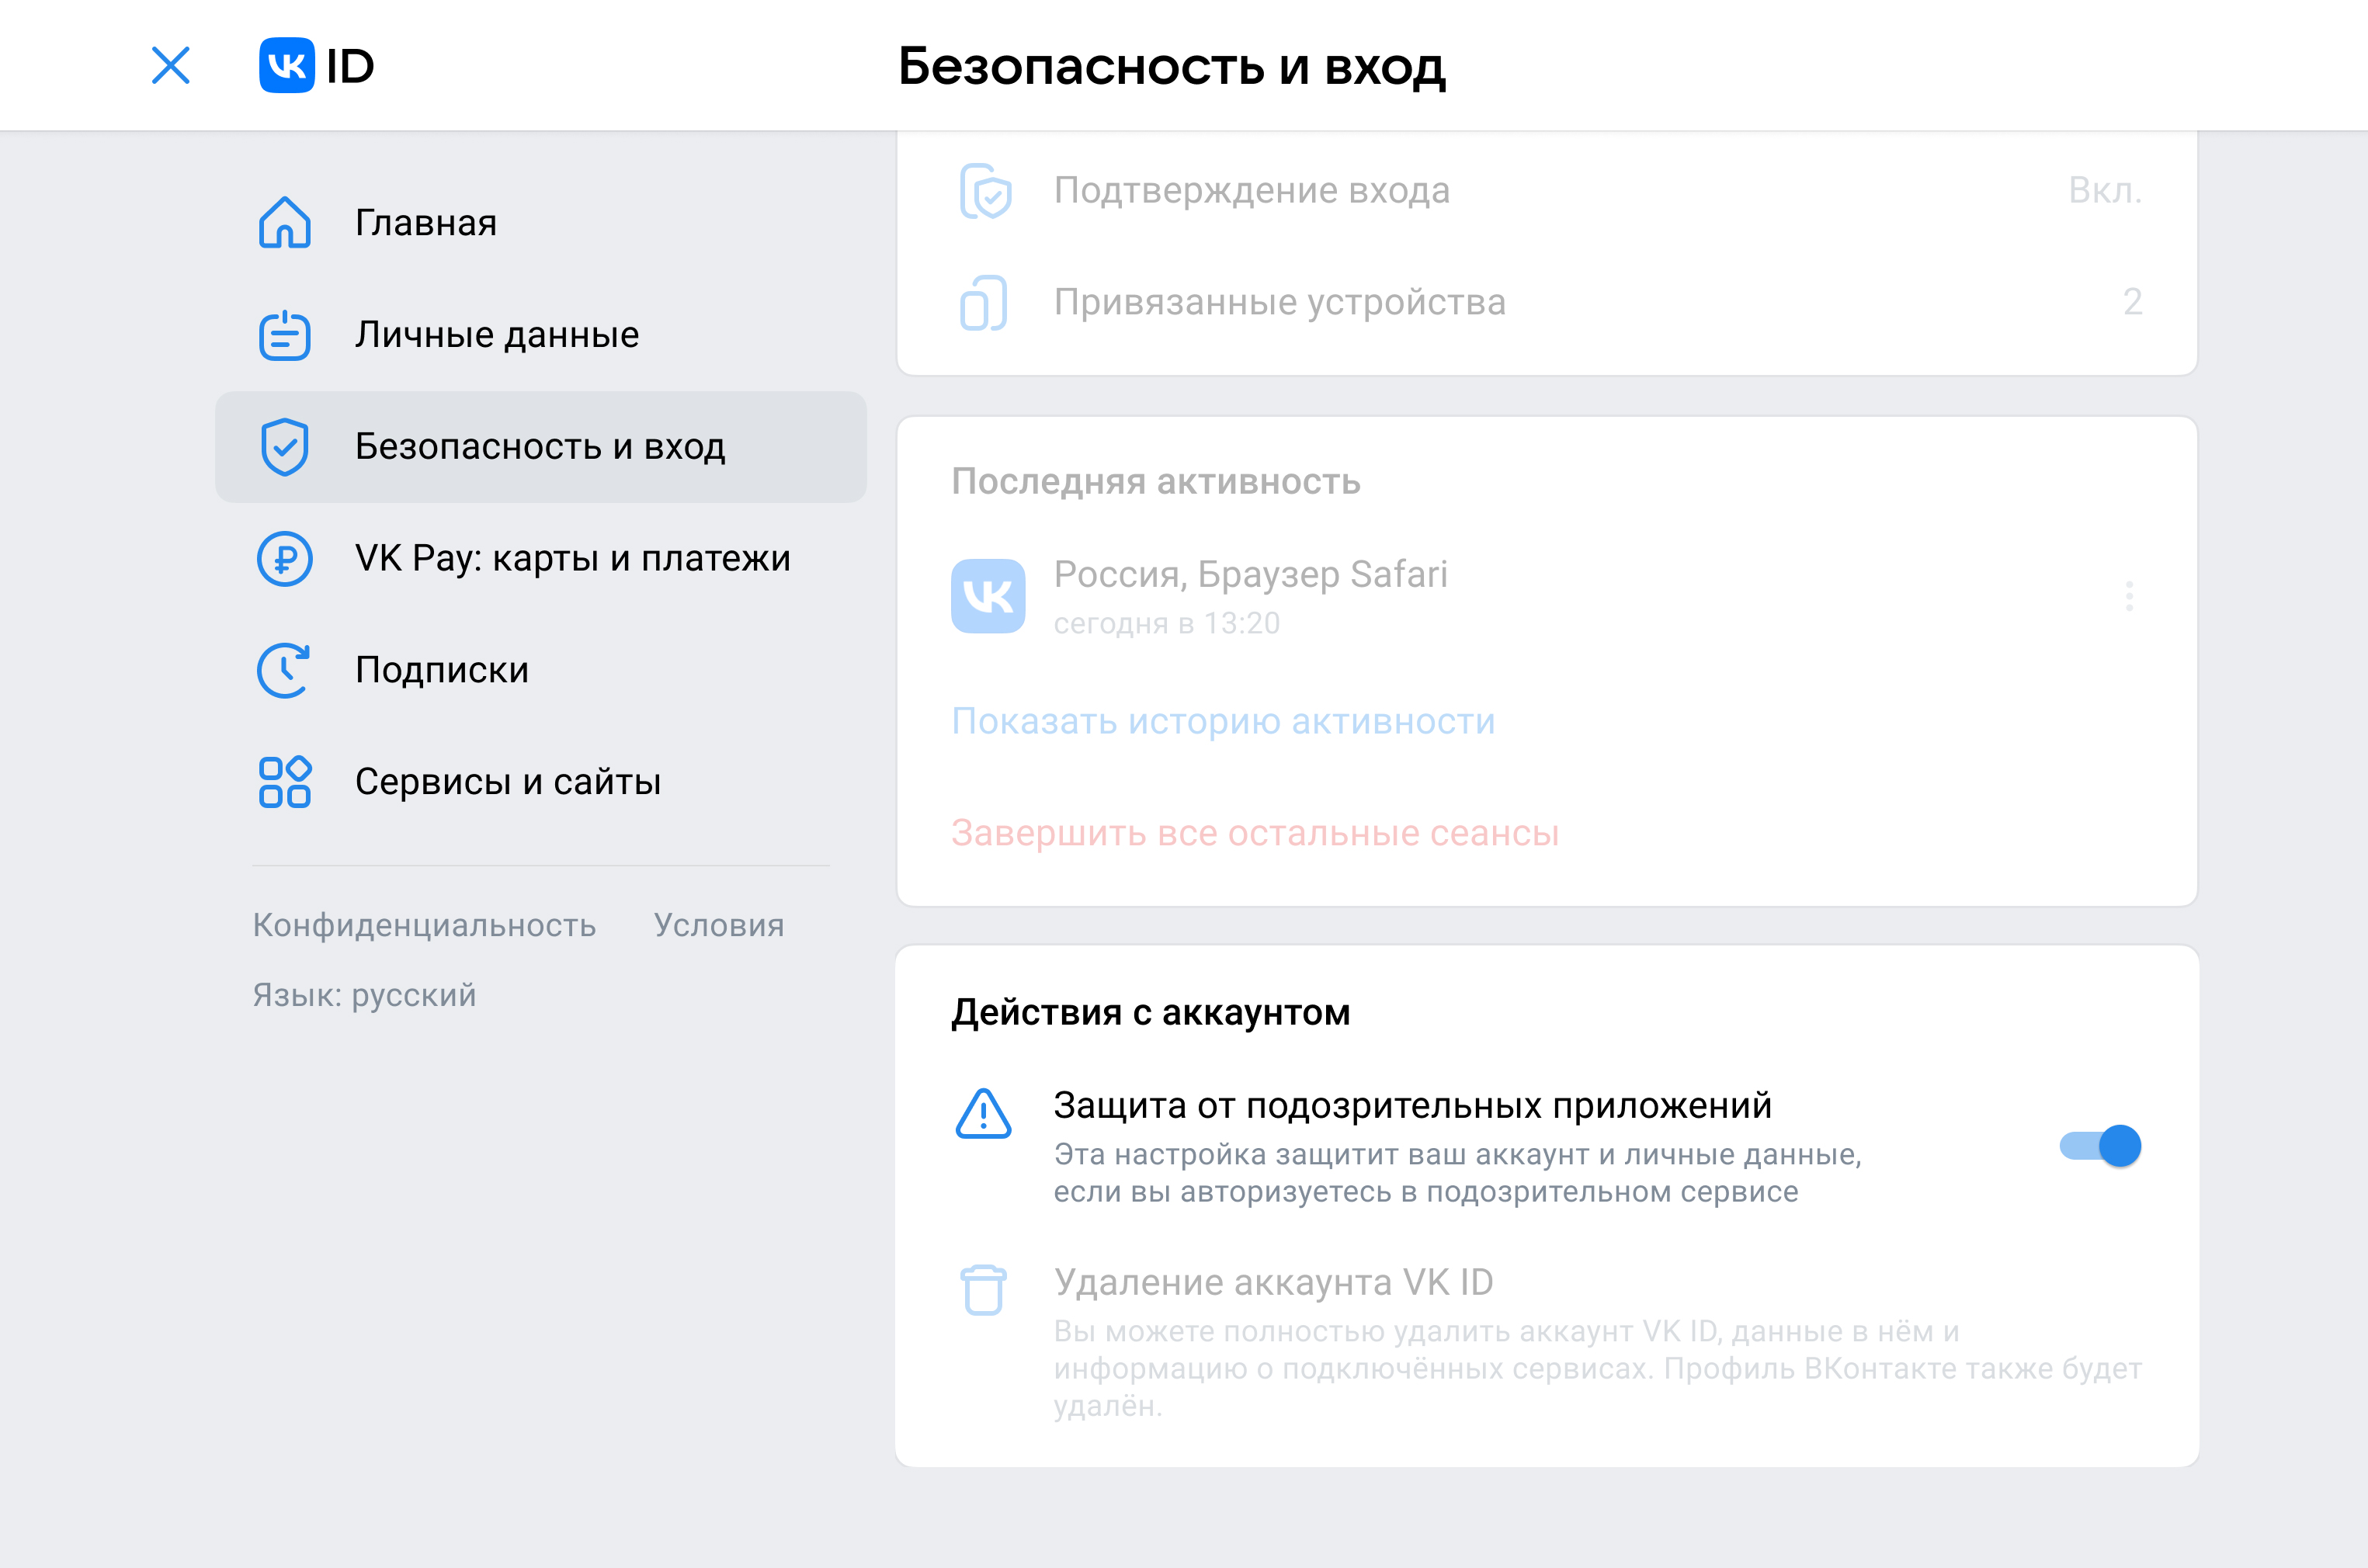This screenshot has height=1568, width=2368.
Task: Click the Вкл. status value
Action: click(x=2105, y=190)
